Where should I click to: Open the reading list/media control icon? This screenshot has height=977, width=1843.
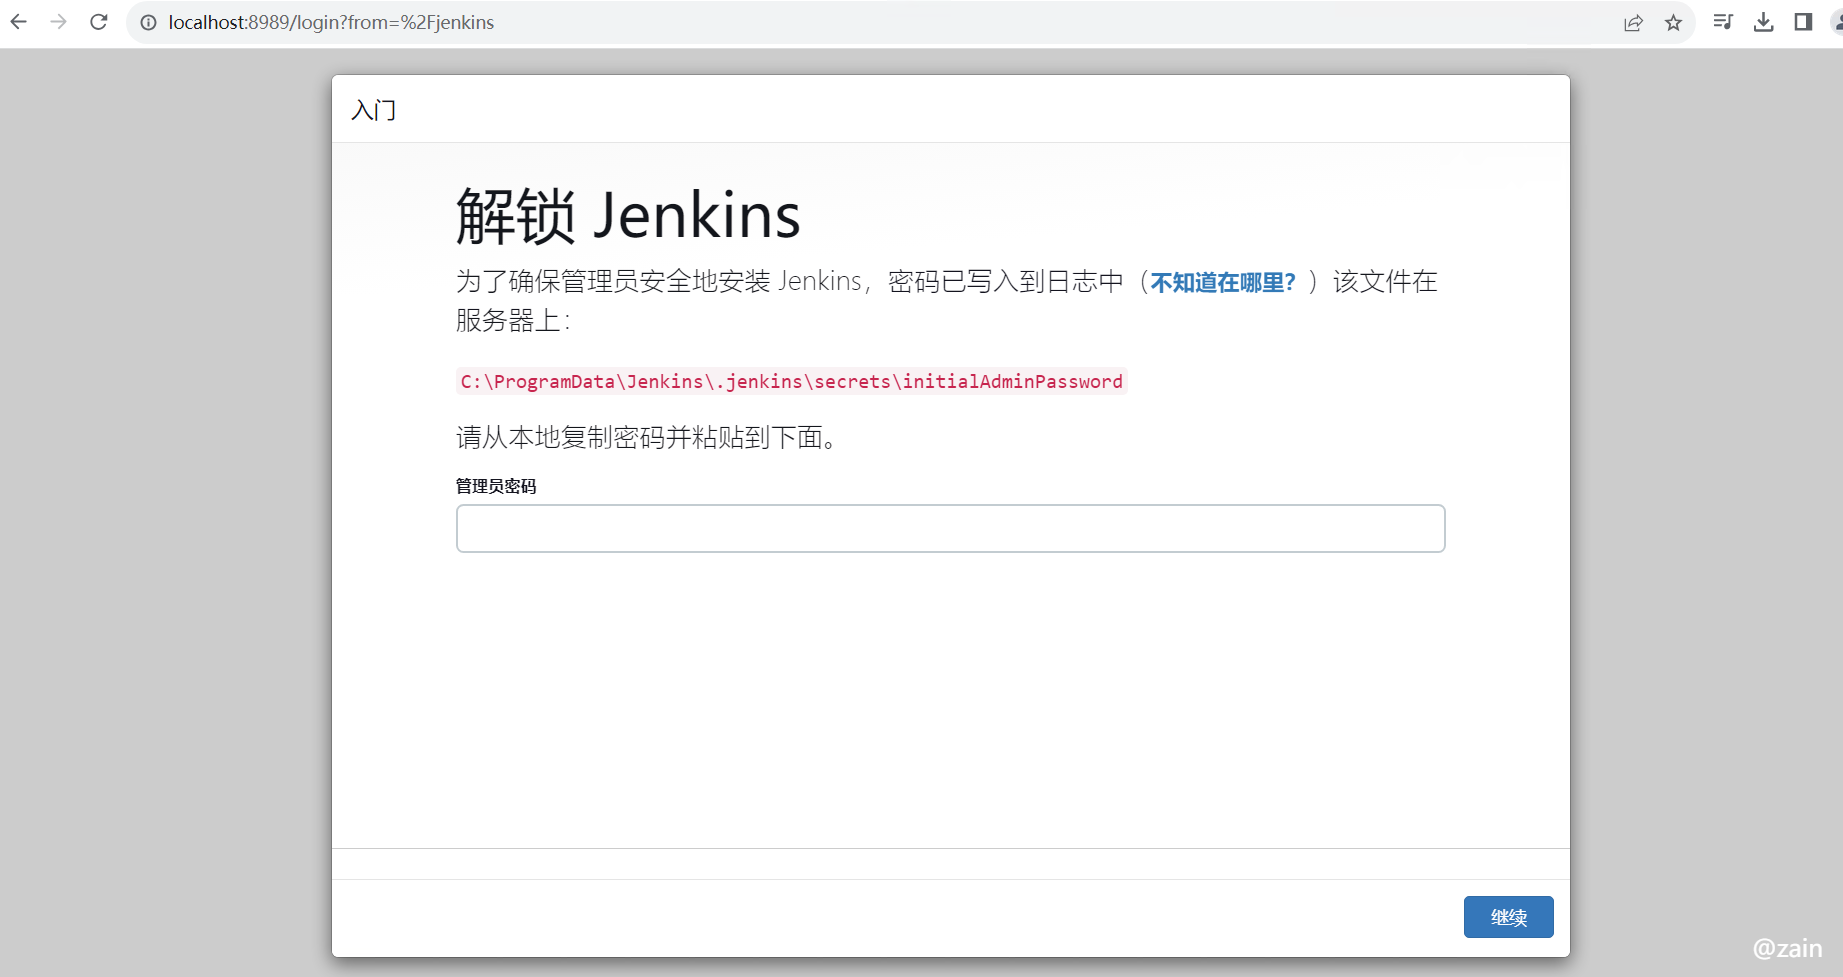click(x=1723, y=22)
